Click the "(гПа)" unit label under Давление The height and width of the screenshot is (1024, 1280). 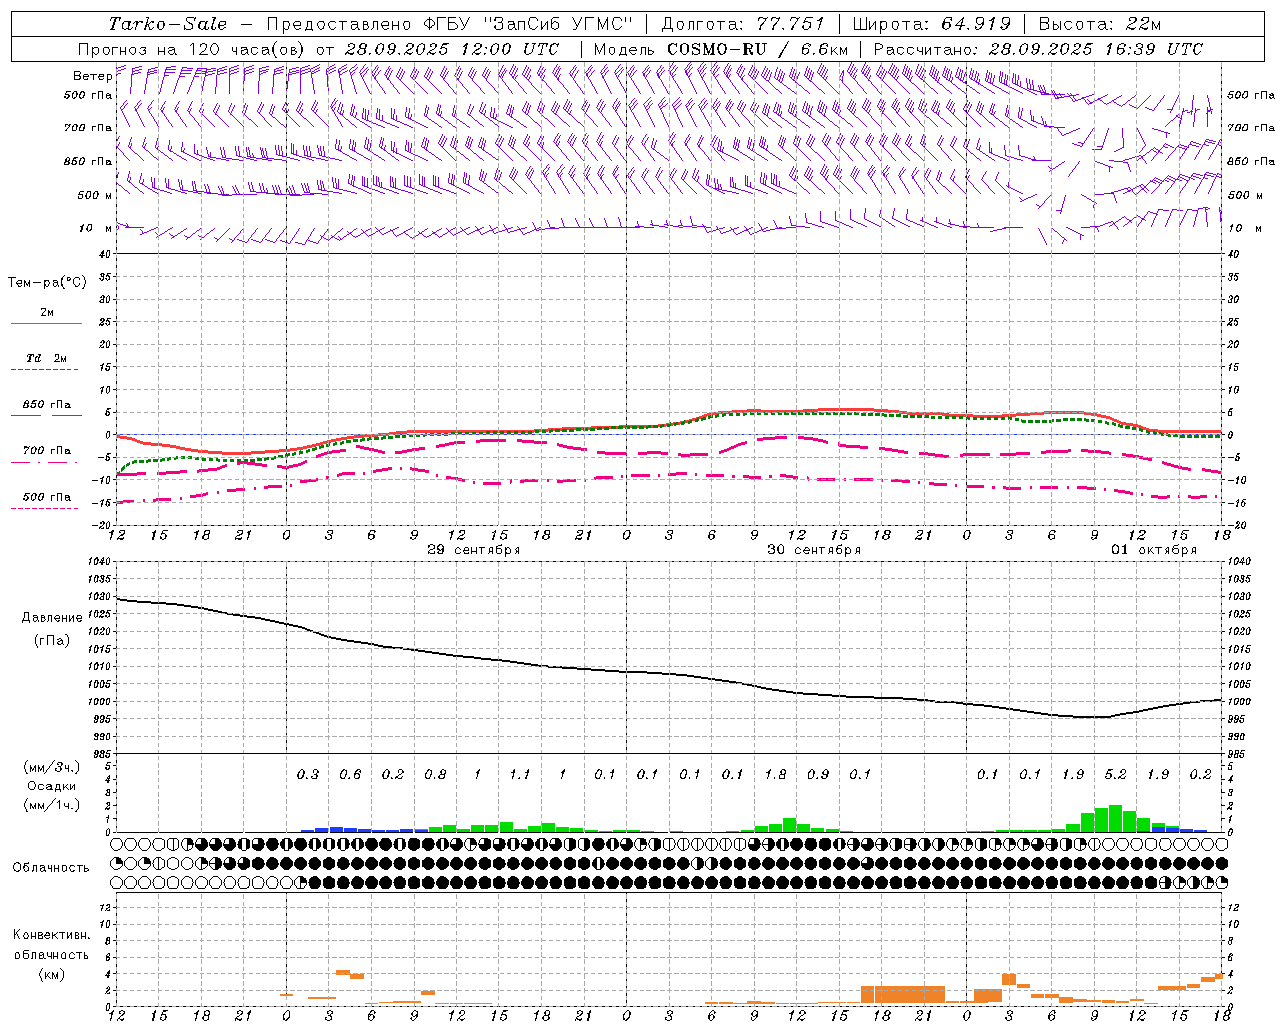[52, 641]
